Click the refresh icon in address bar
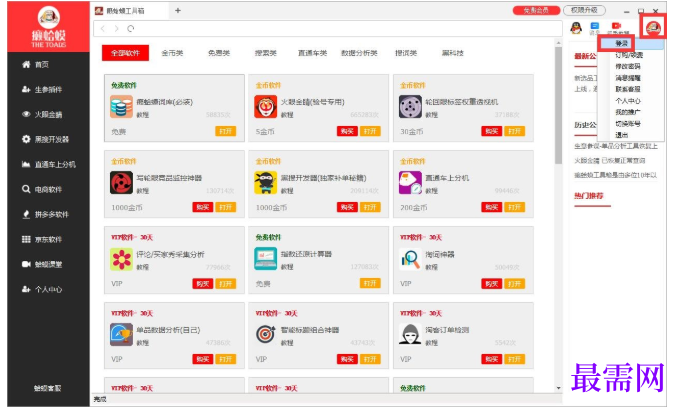This screenshot has height=409, width=683. pos(131,29)
